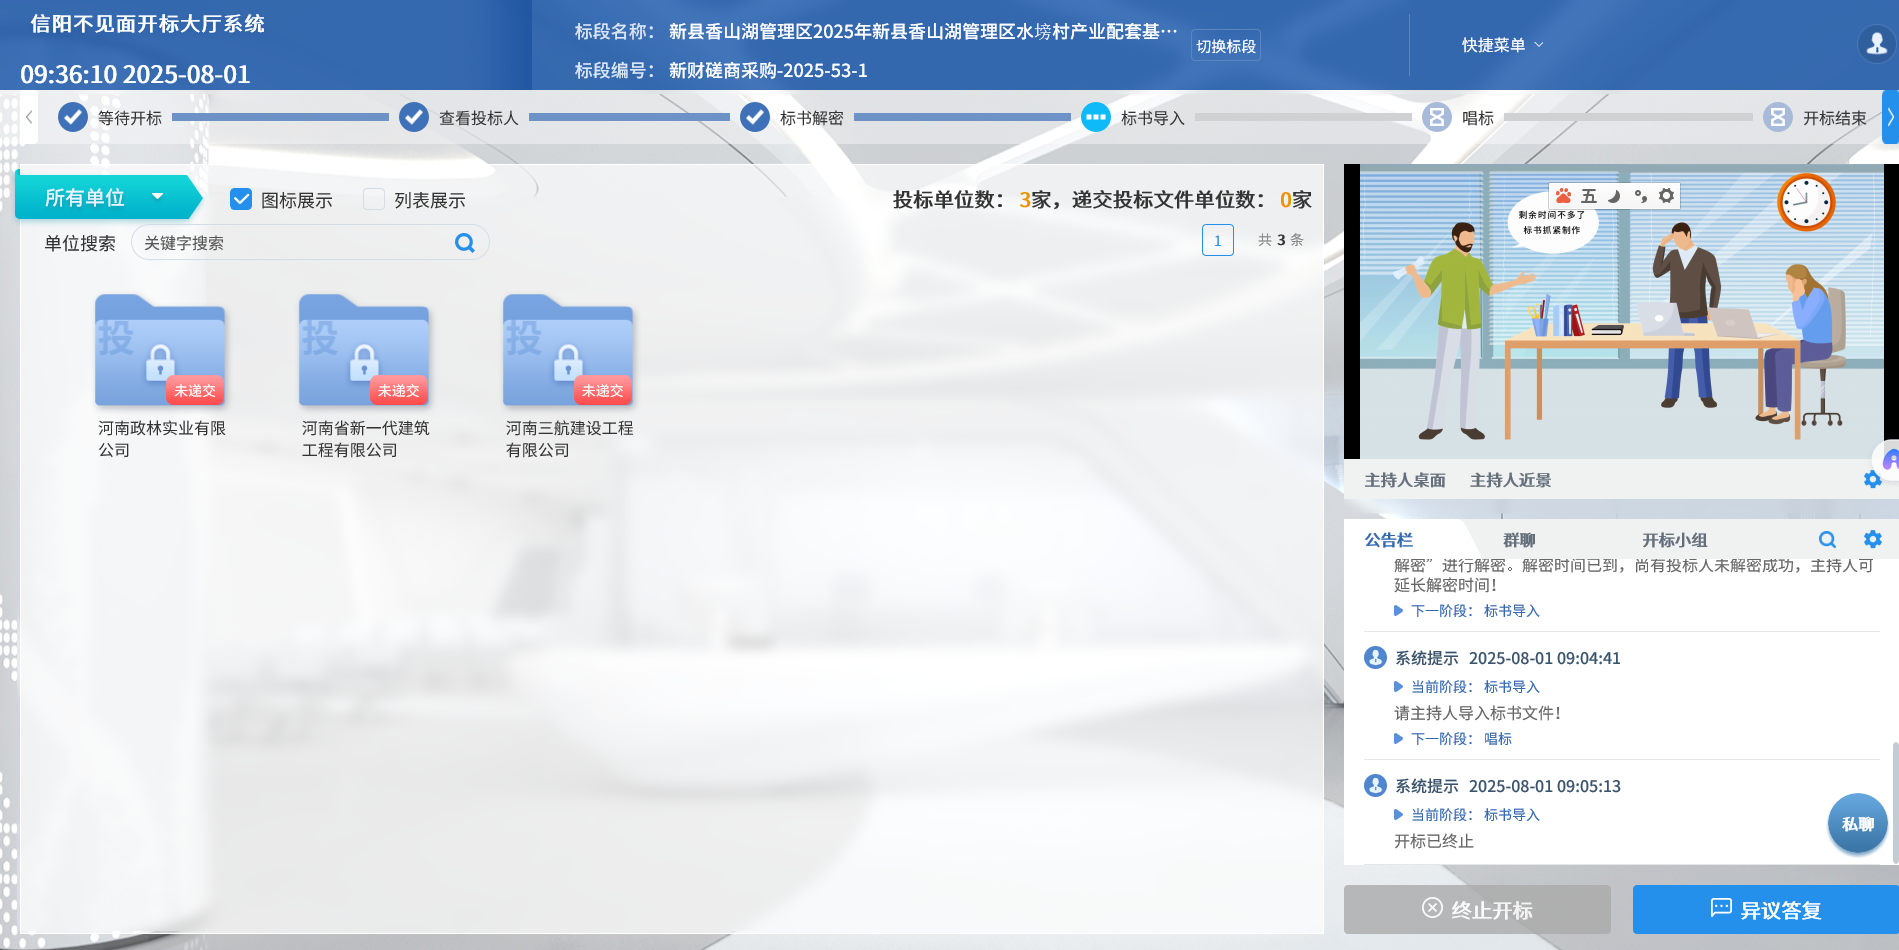Click the 标书导入 progress step marker

pos(1096,118)
